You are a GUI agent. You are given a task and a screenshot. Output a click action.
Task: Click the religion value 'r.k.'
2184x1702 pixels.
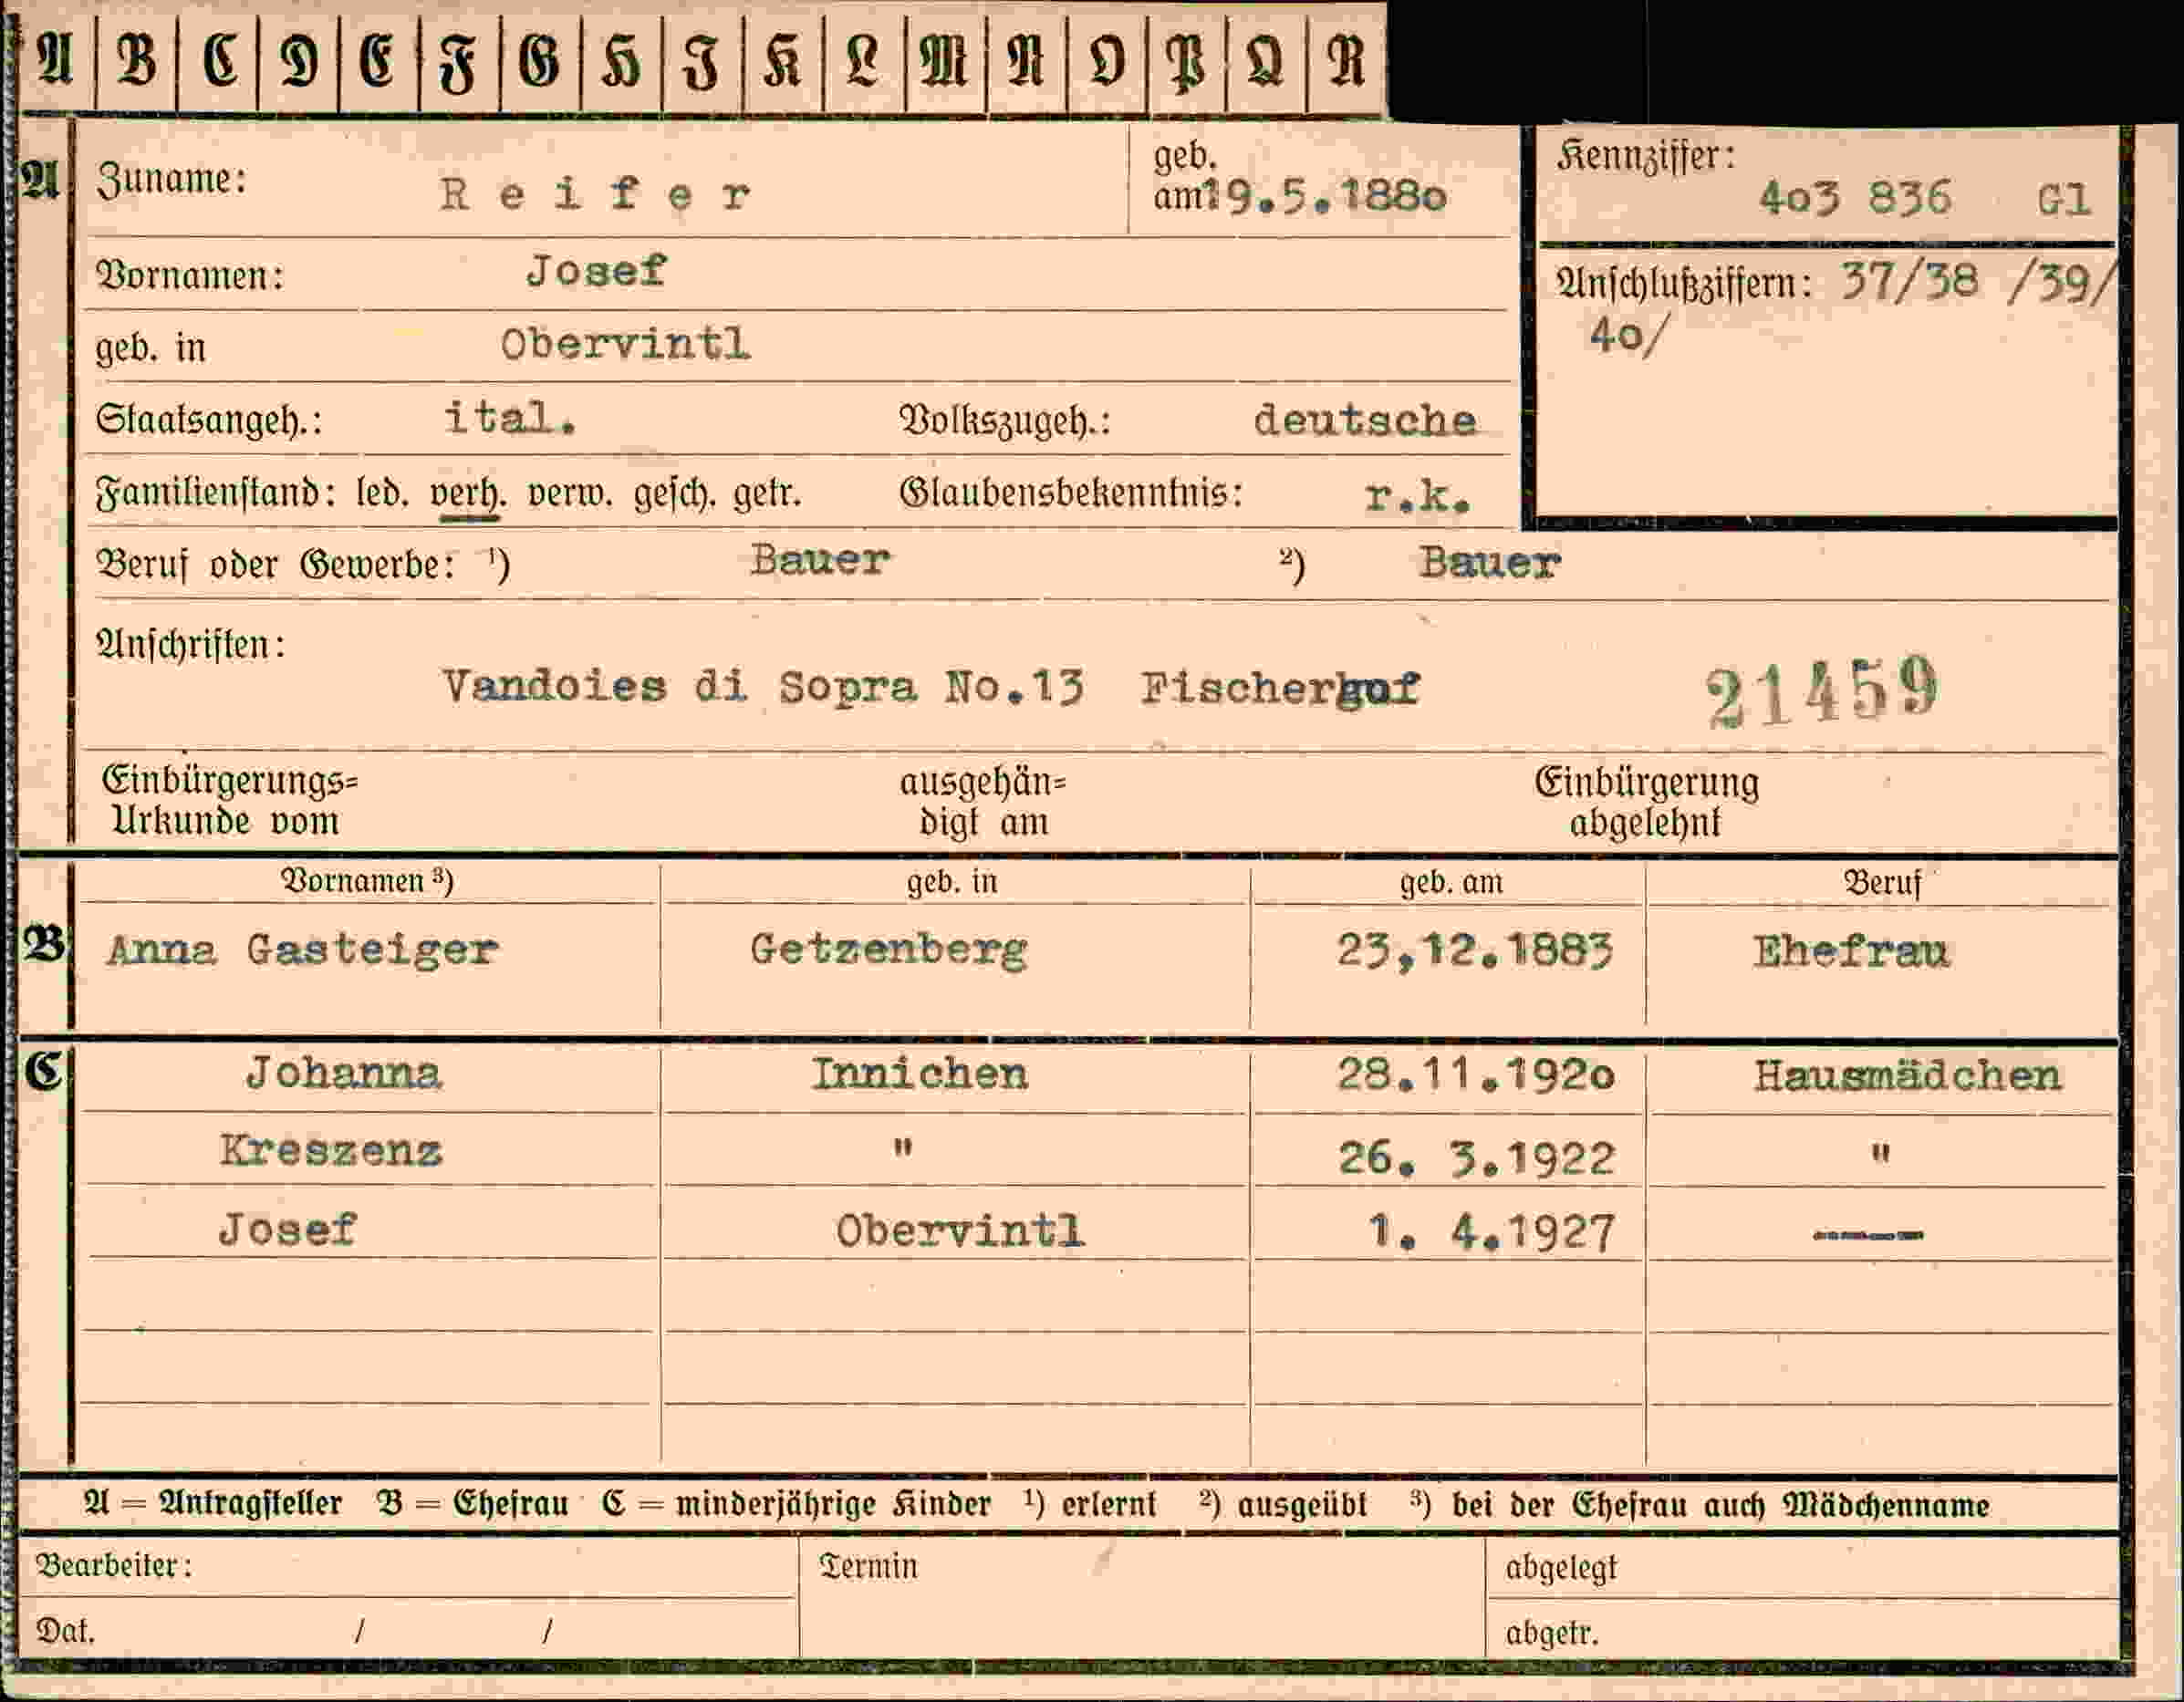pos(1418,495)
